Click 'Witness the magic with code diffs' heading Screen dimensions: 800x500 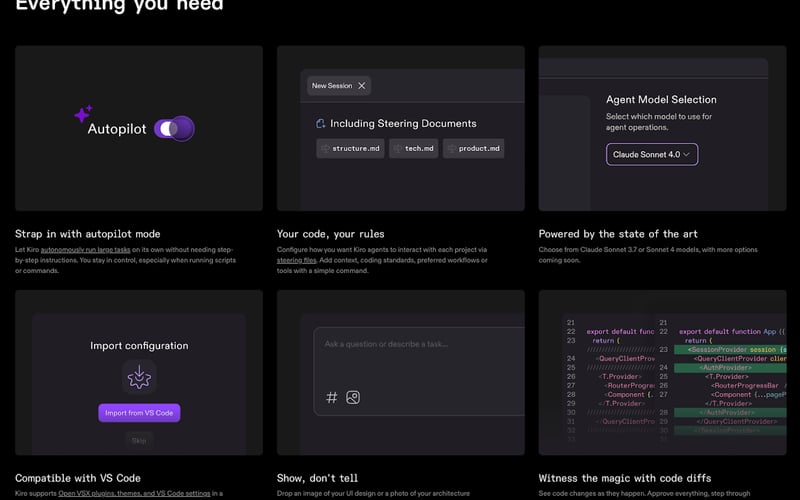tap(625, 478)
